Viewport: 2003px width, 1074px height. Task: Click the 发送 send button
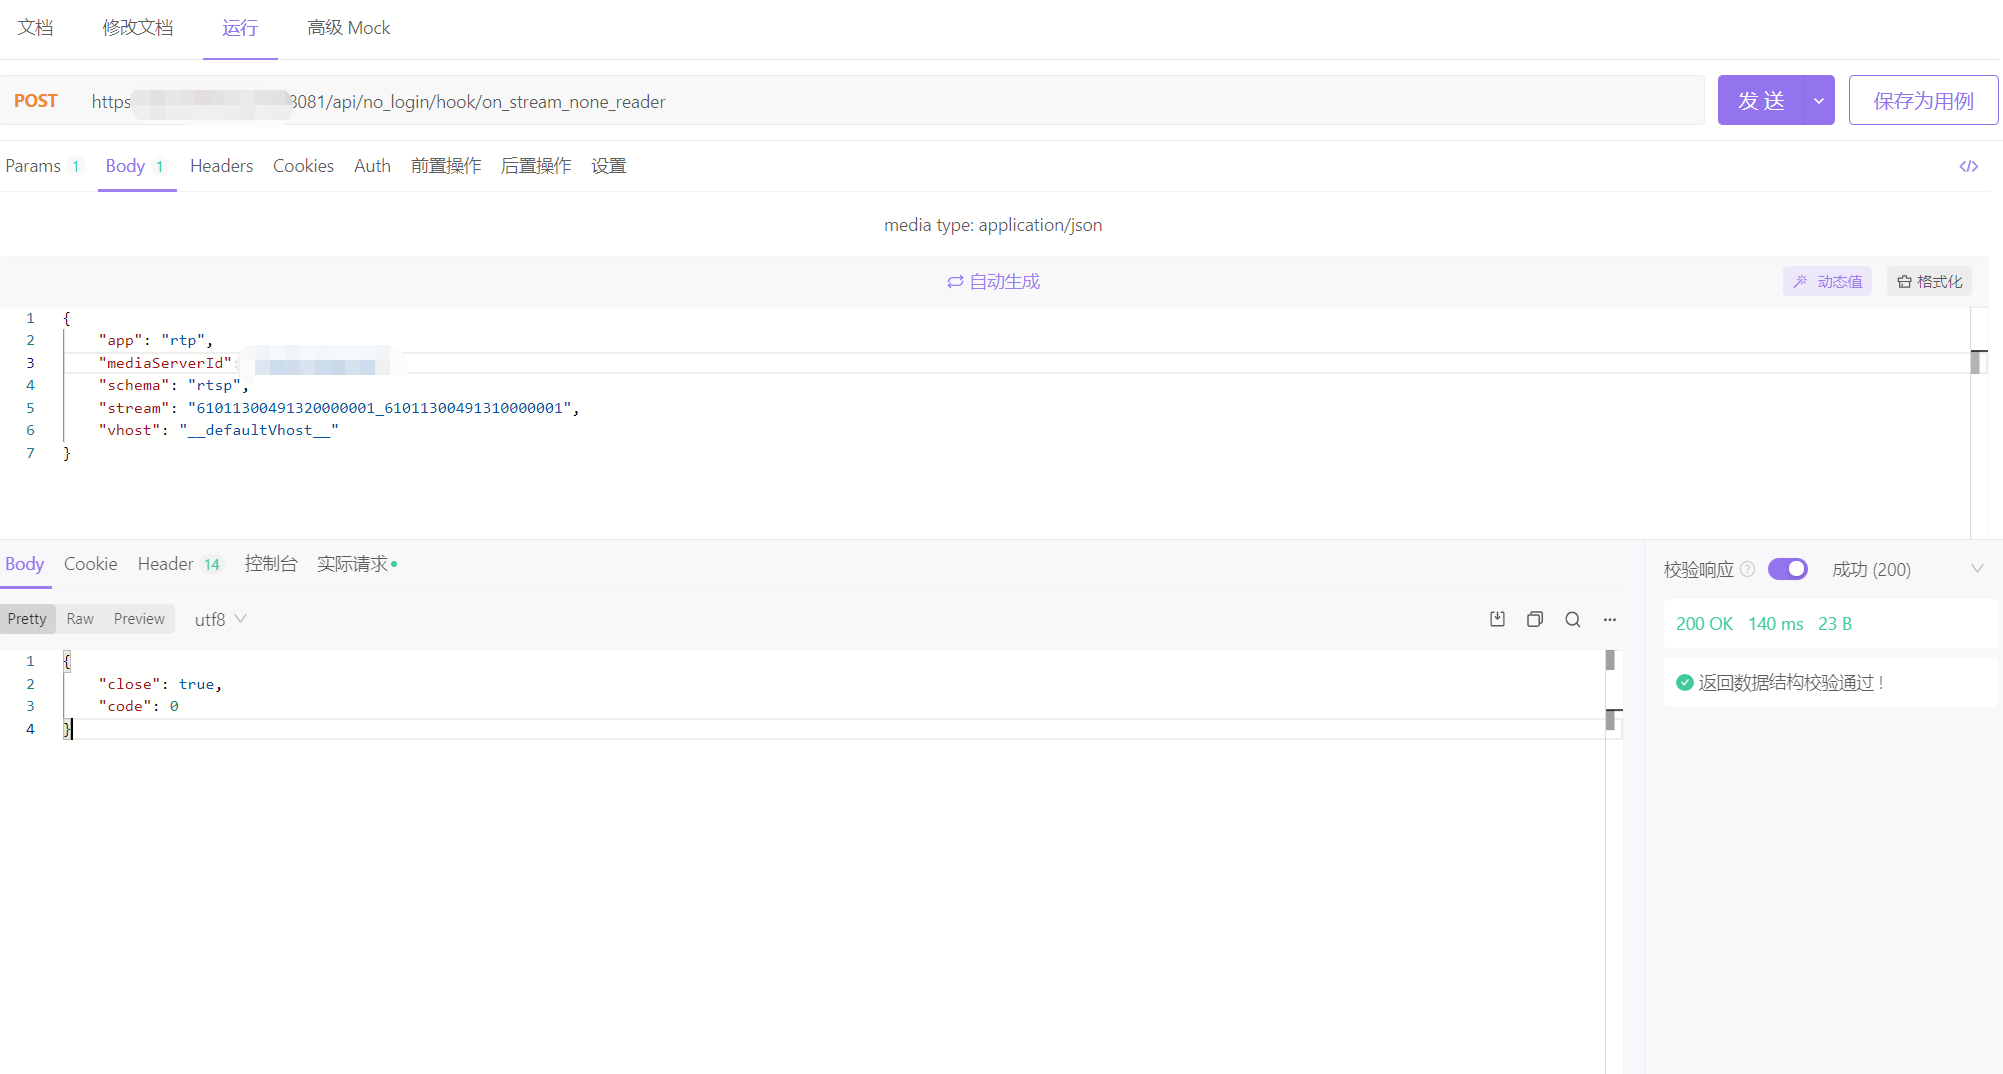point(1760,100)
